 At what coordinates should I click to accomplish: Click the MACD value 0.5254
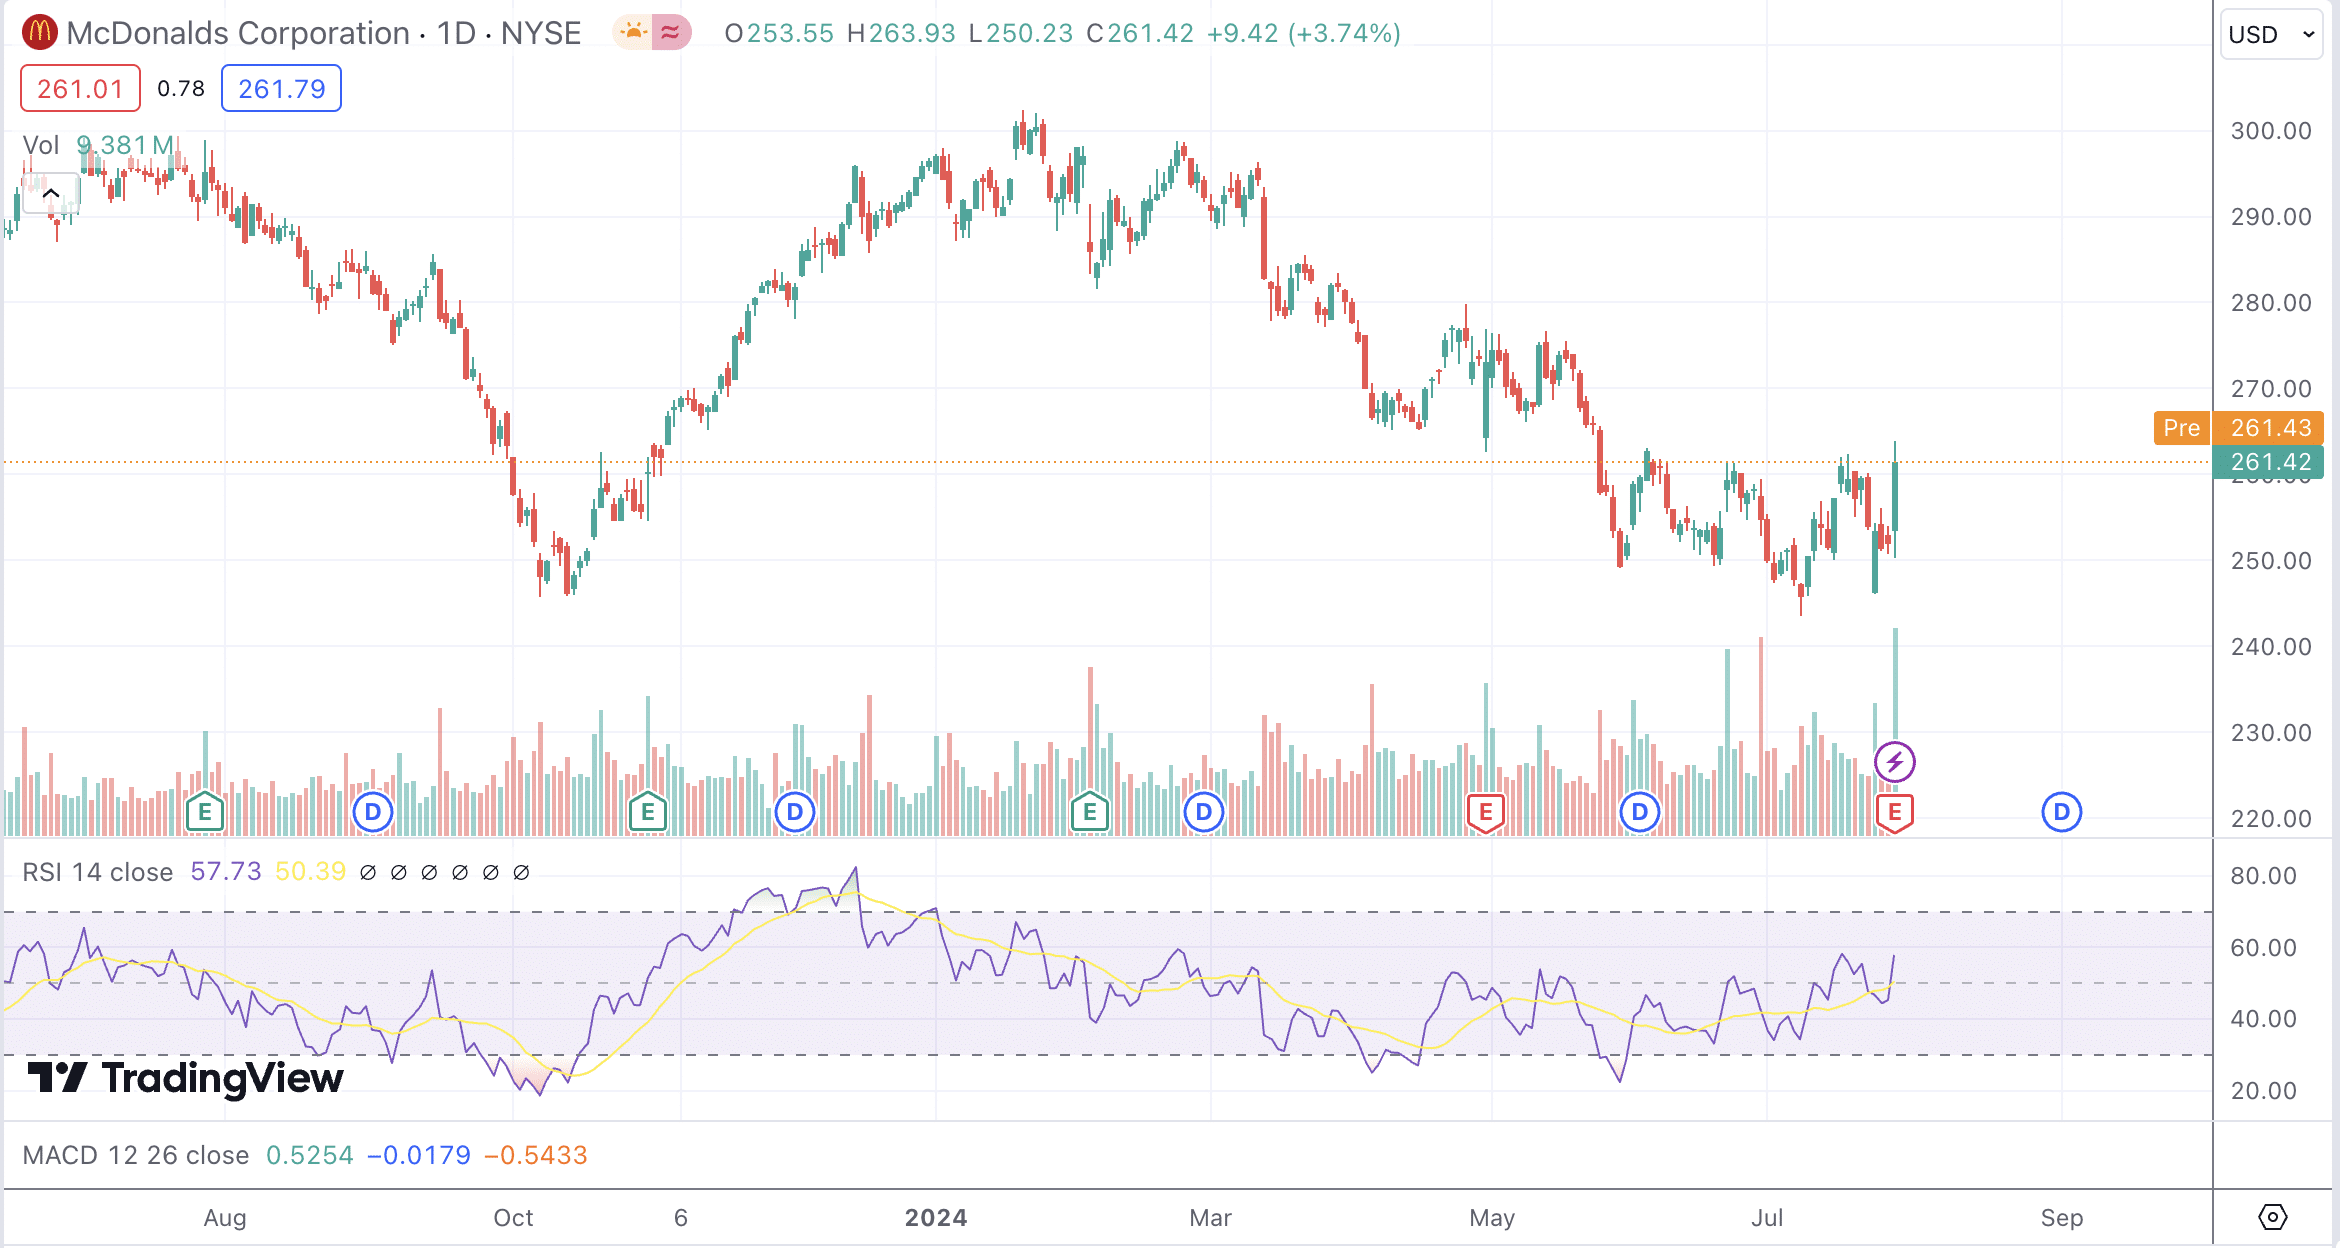point(310,1155)
